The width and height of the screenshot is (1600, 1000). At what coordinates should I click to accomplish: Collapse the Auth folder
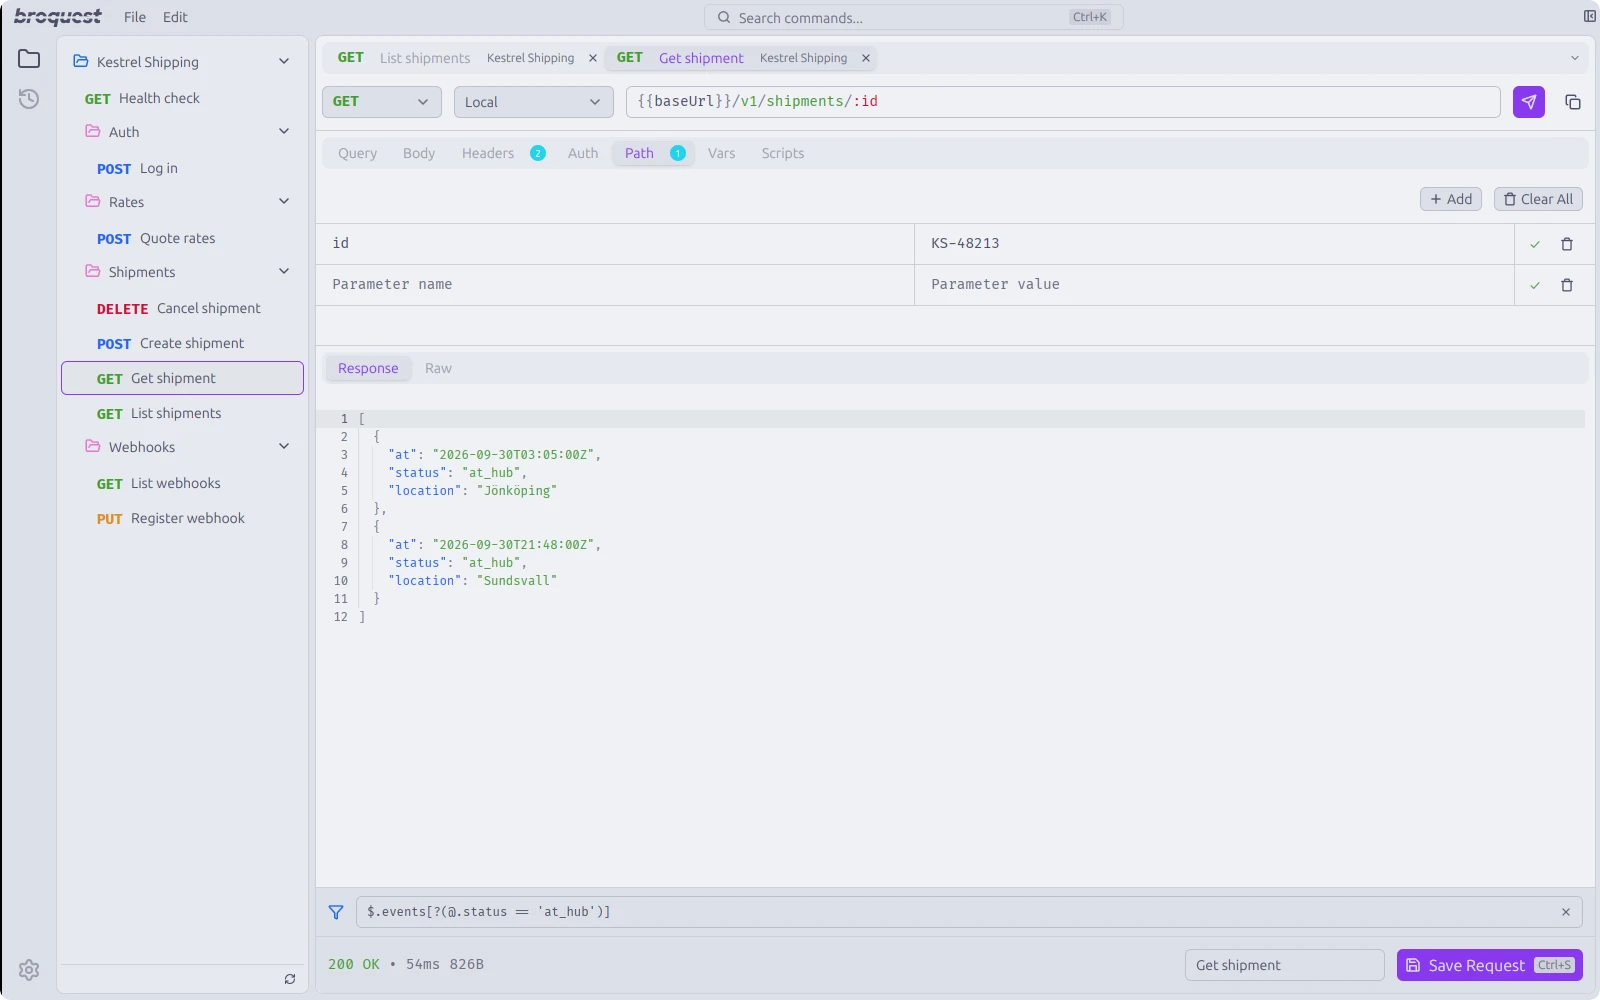click(284, 132)
